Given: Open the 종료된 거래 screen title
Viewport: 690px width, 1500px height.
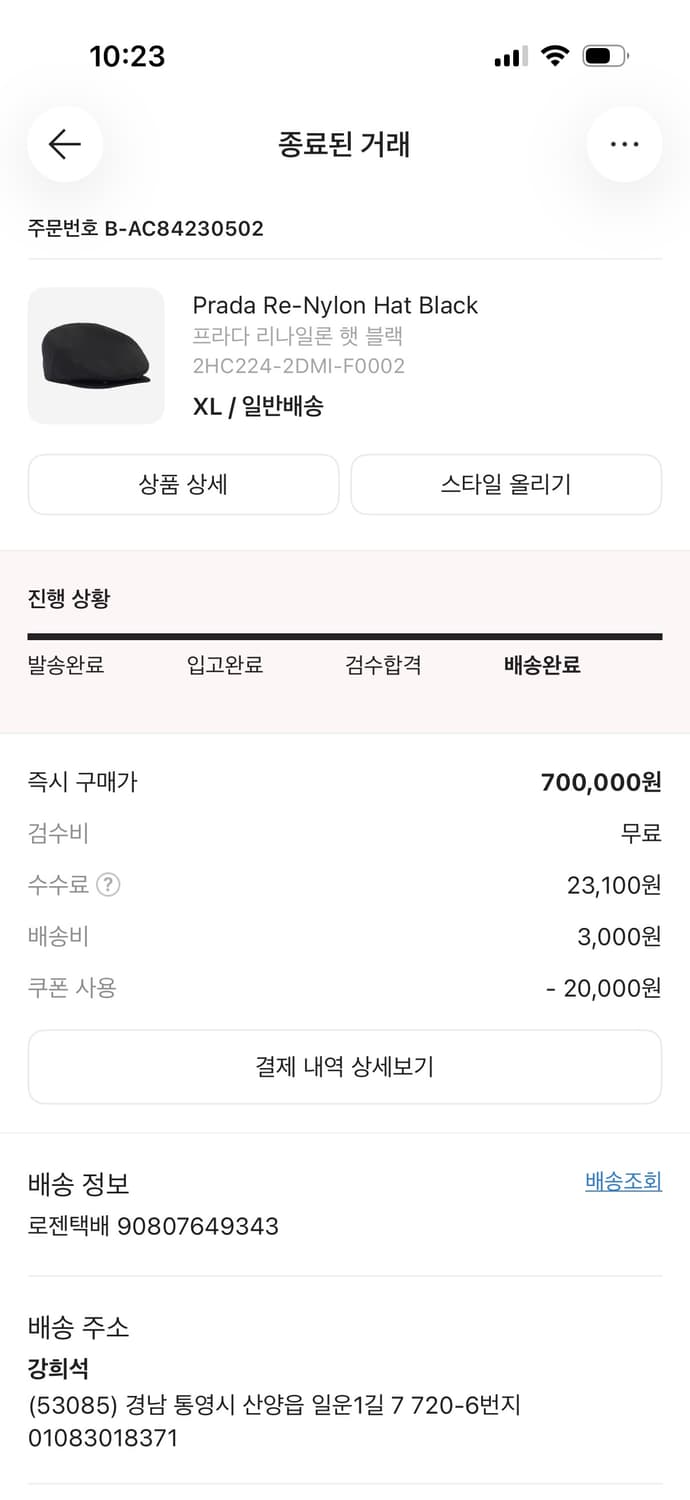Looking at the screenshot, I should (345, 143).
